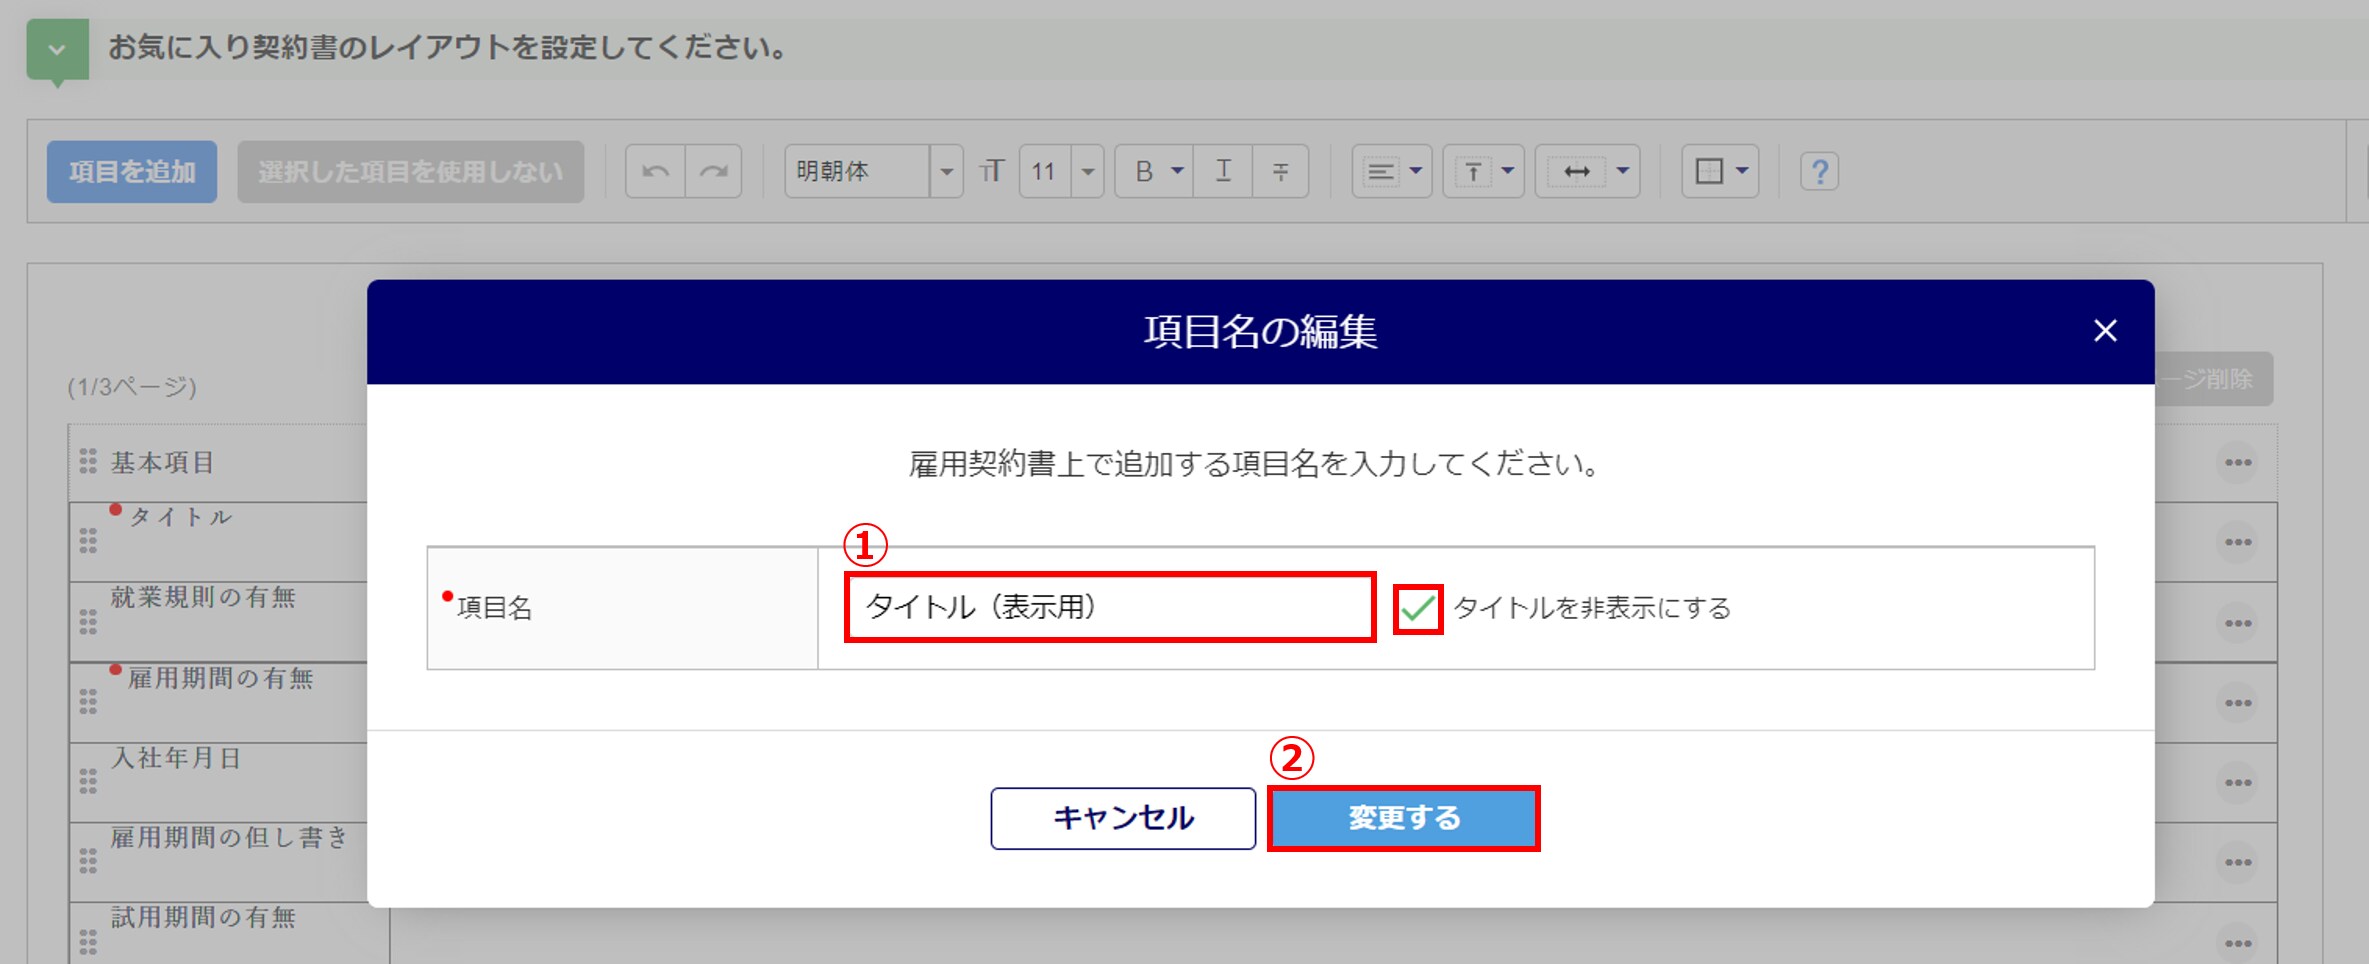
Task: Click the width adjustment arrows icon
Action: (1576, 172)
